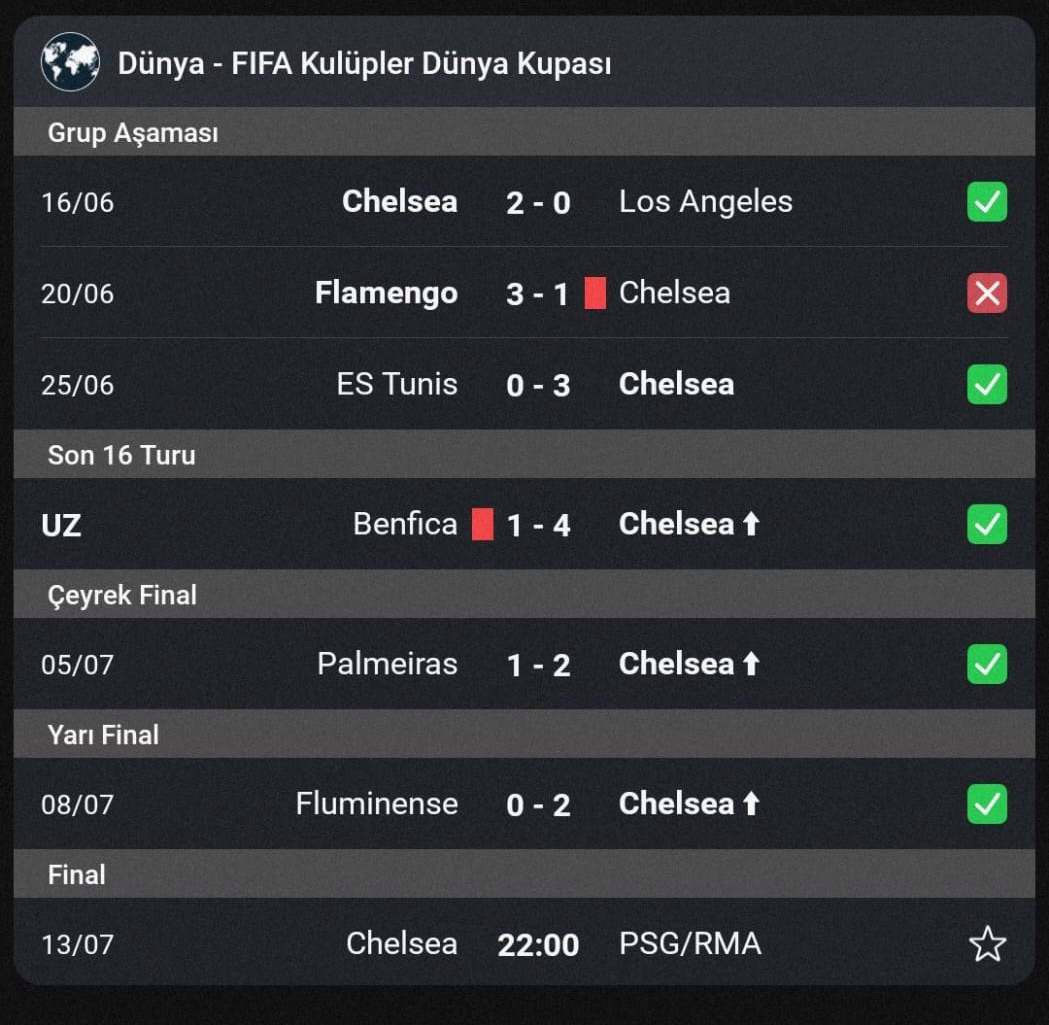
Task: Click red card icon beside Chelsea in Flamengo match
Action: (595, 293)
